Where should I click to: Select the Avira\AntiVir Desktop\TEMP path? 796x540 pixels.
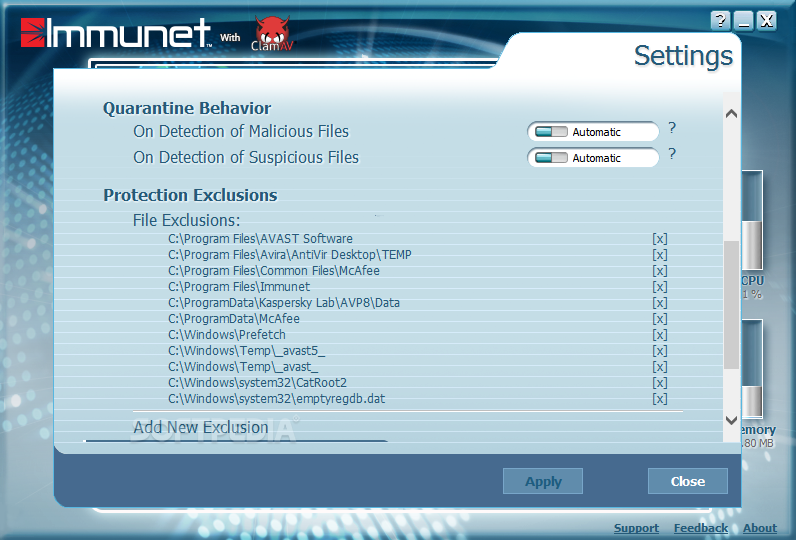(x=290, y=255)
